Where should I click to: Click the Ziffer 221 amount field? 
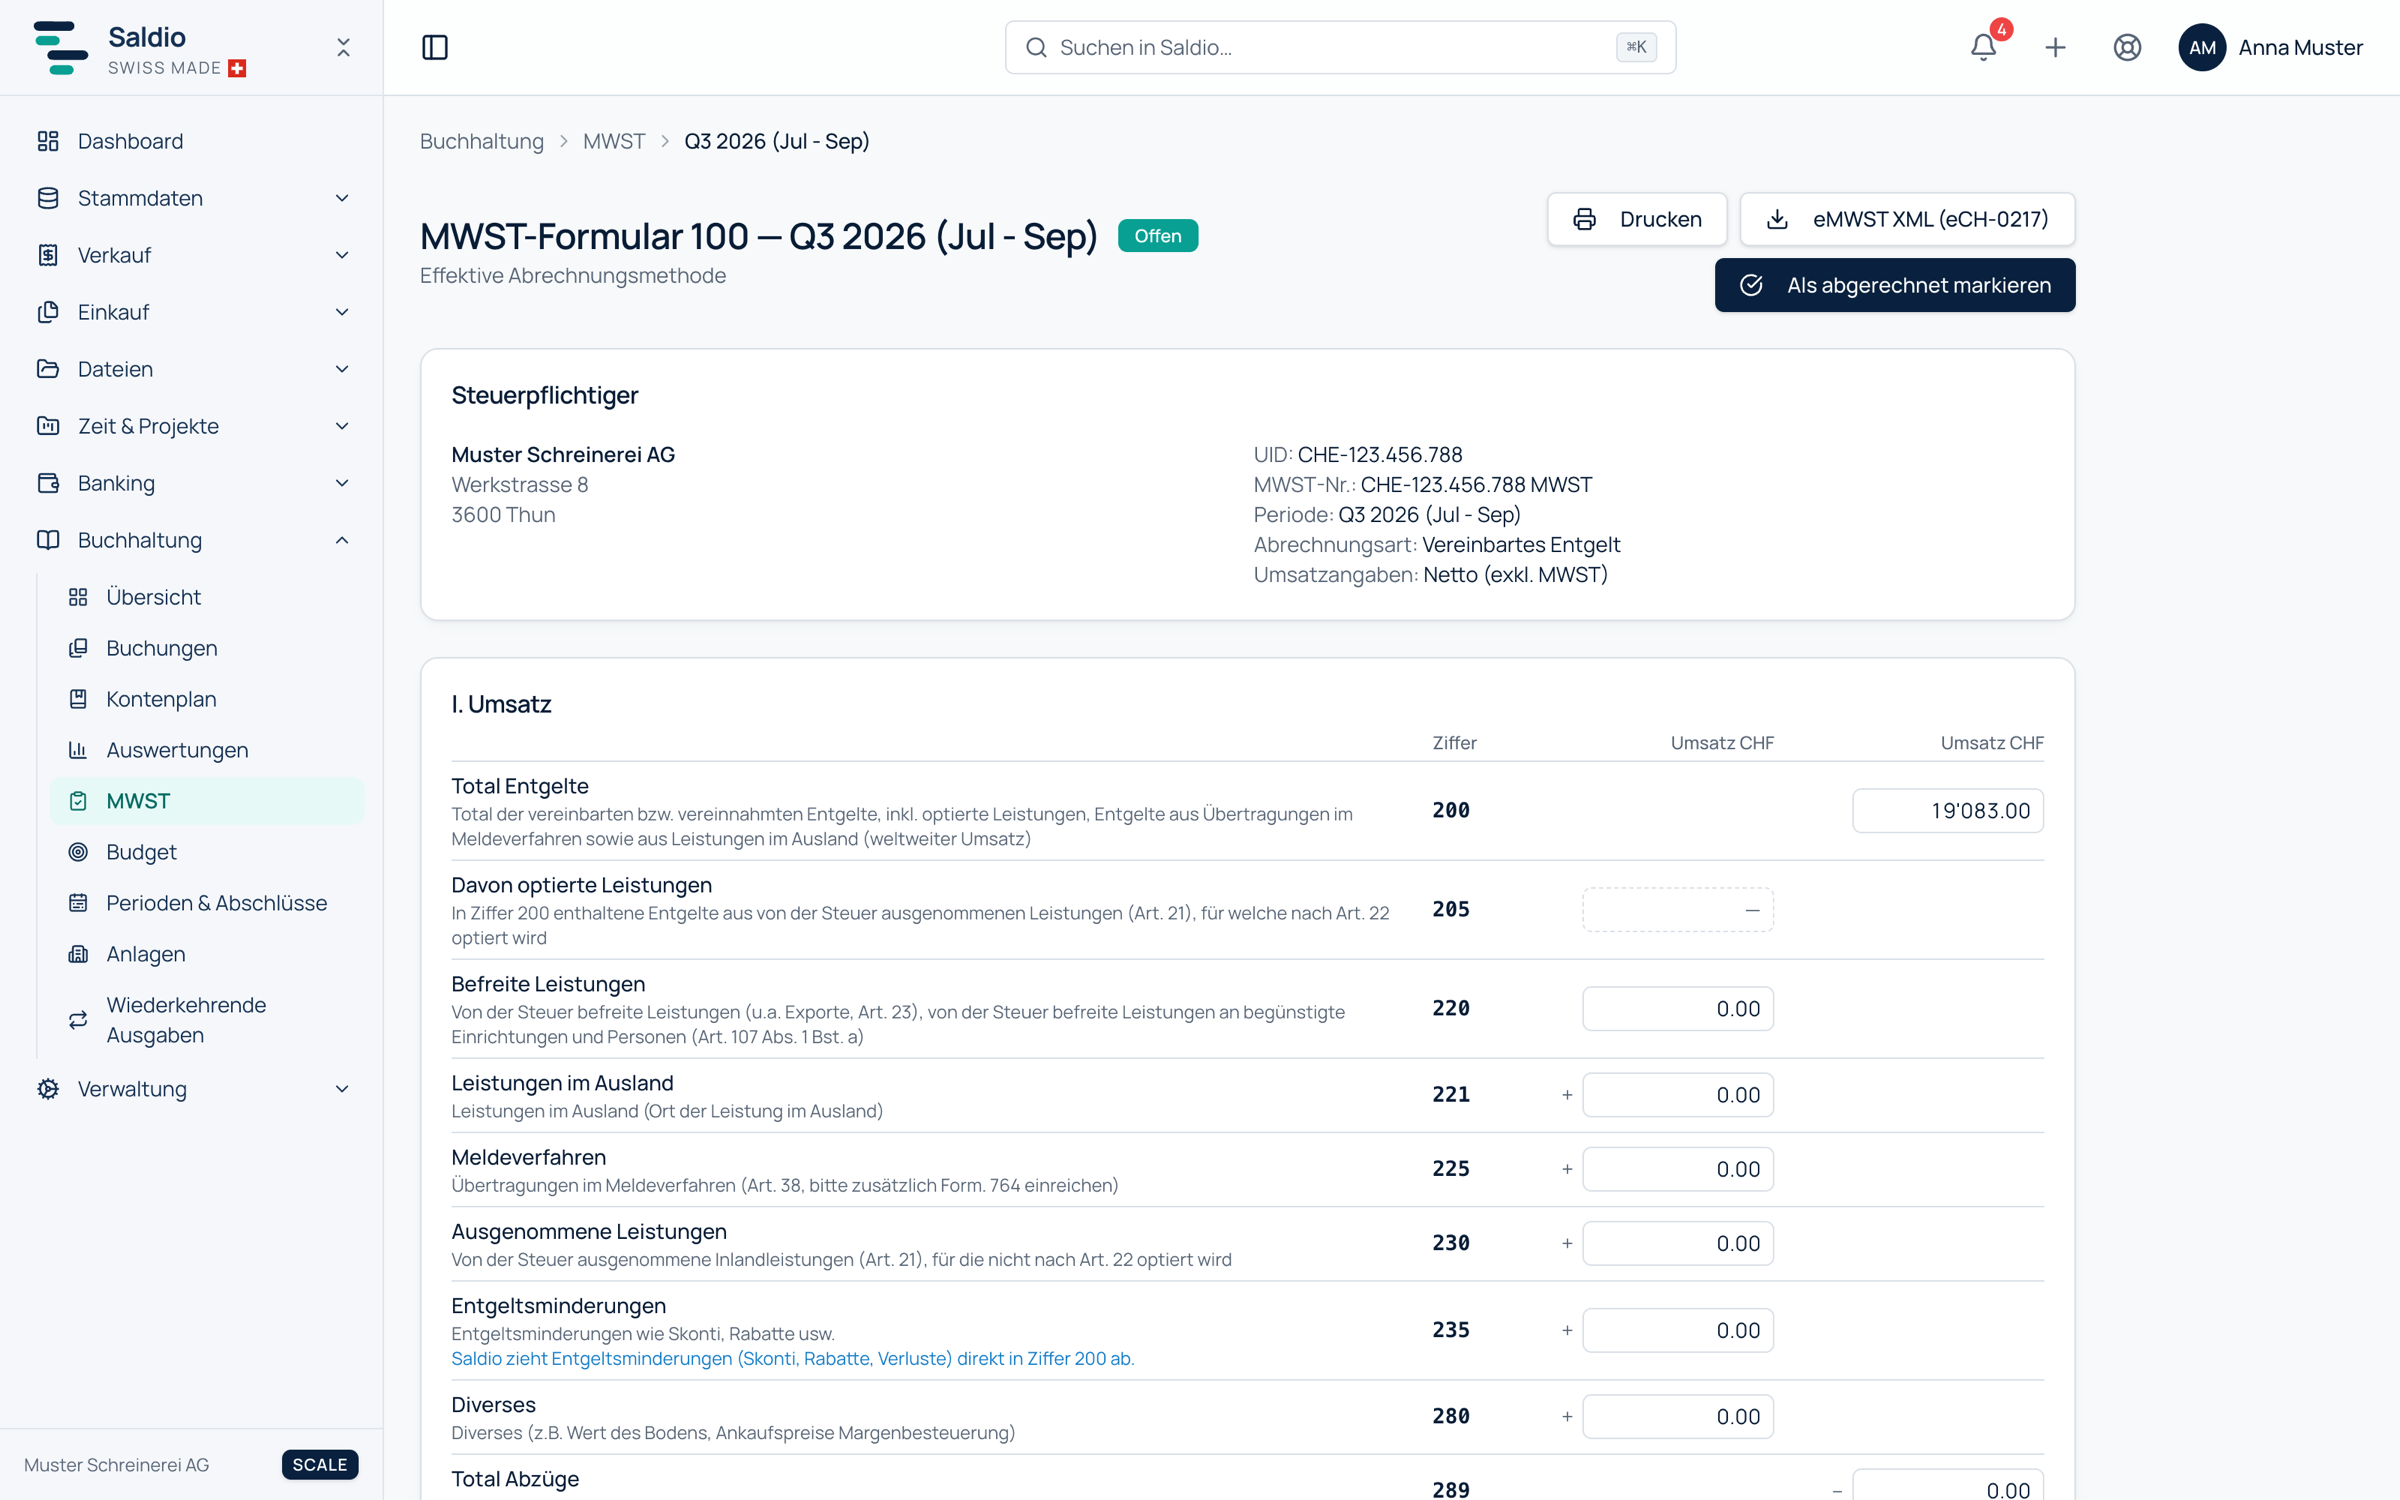click(x=1678, y=1095)
